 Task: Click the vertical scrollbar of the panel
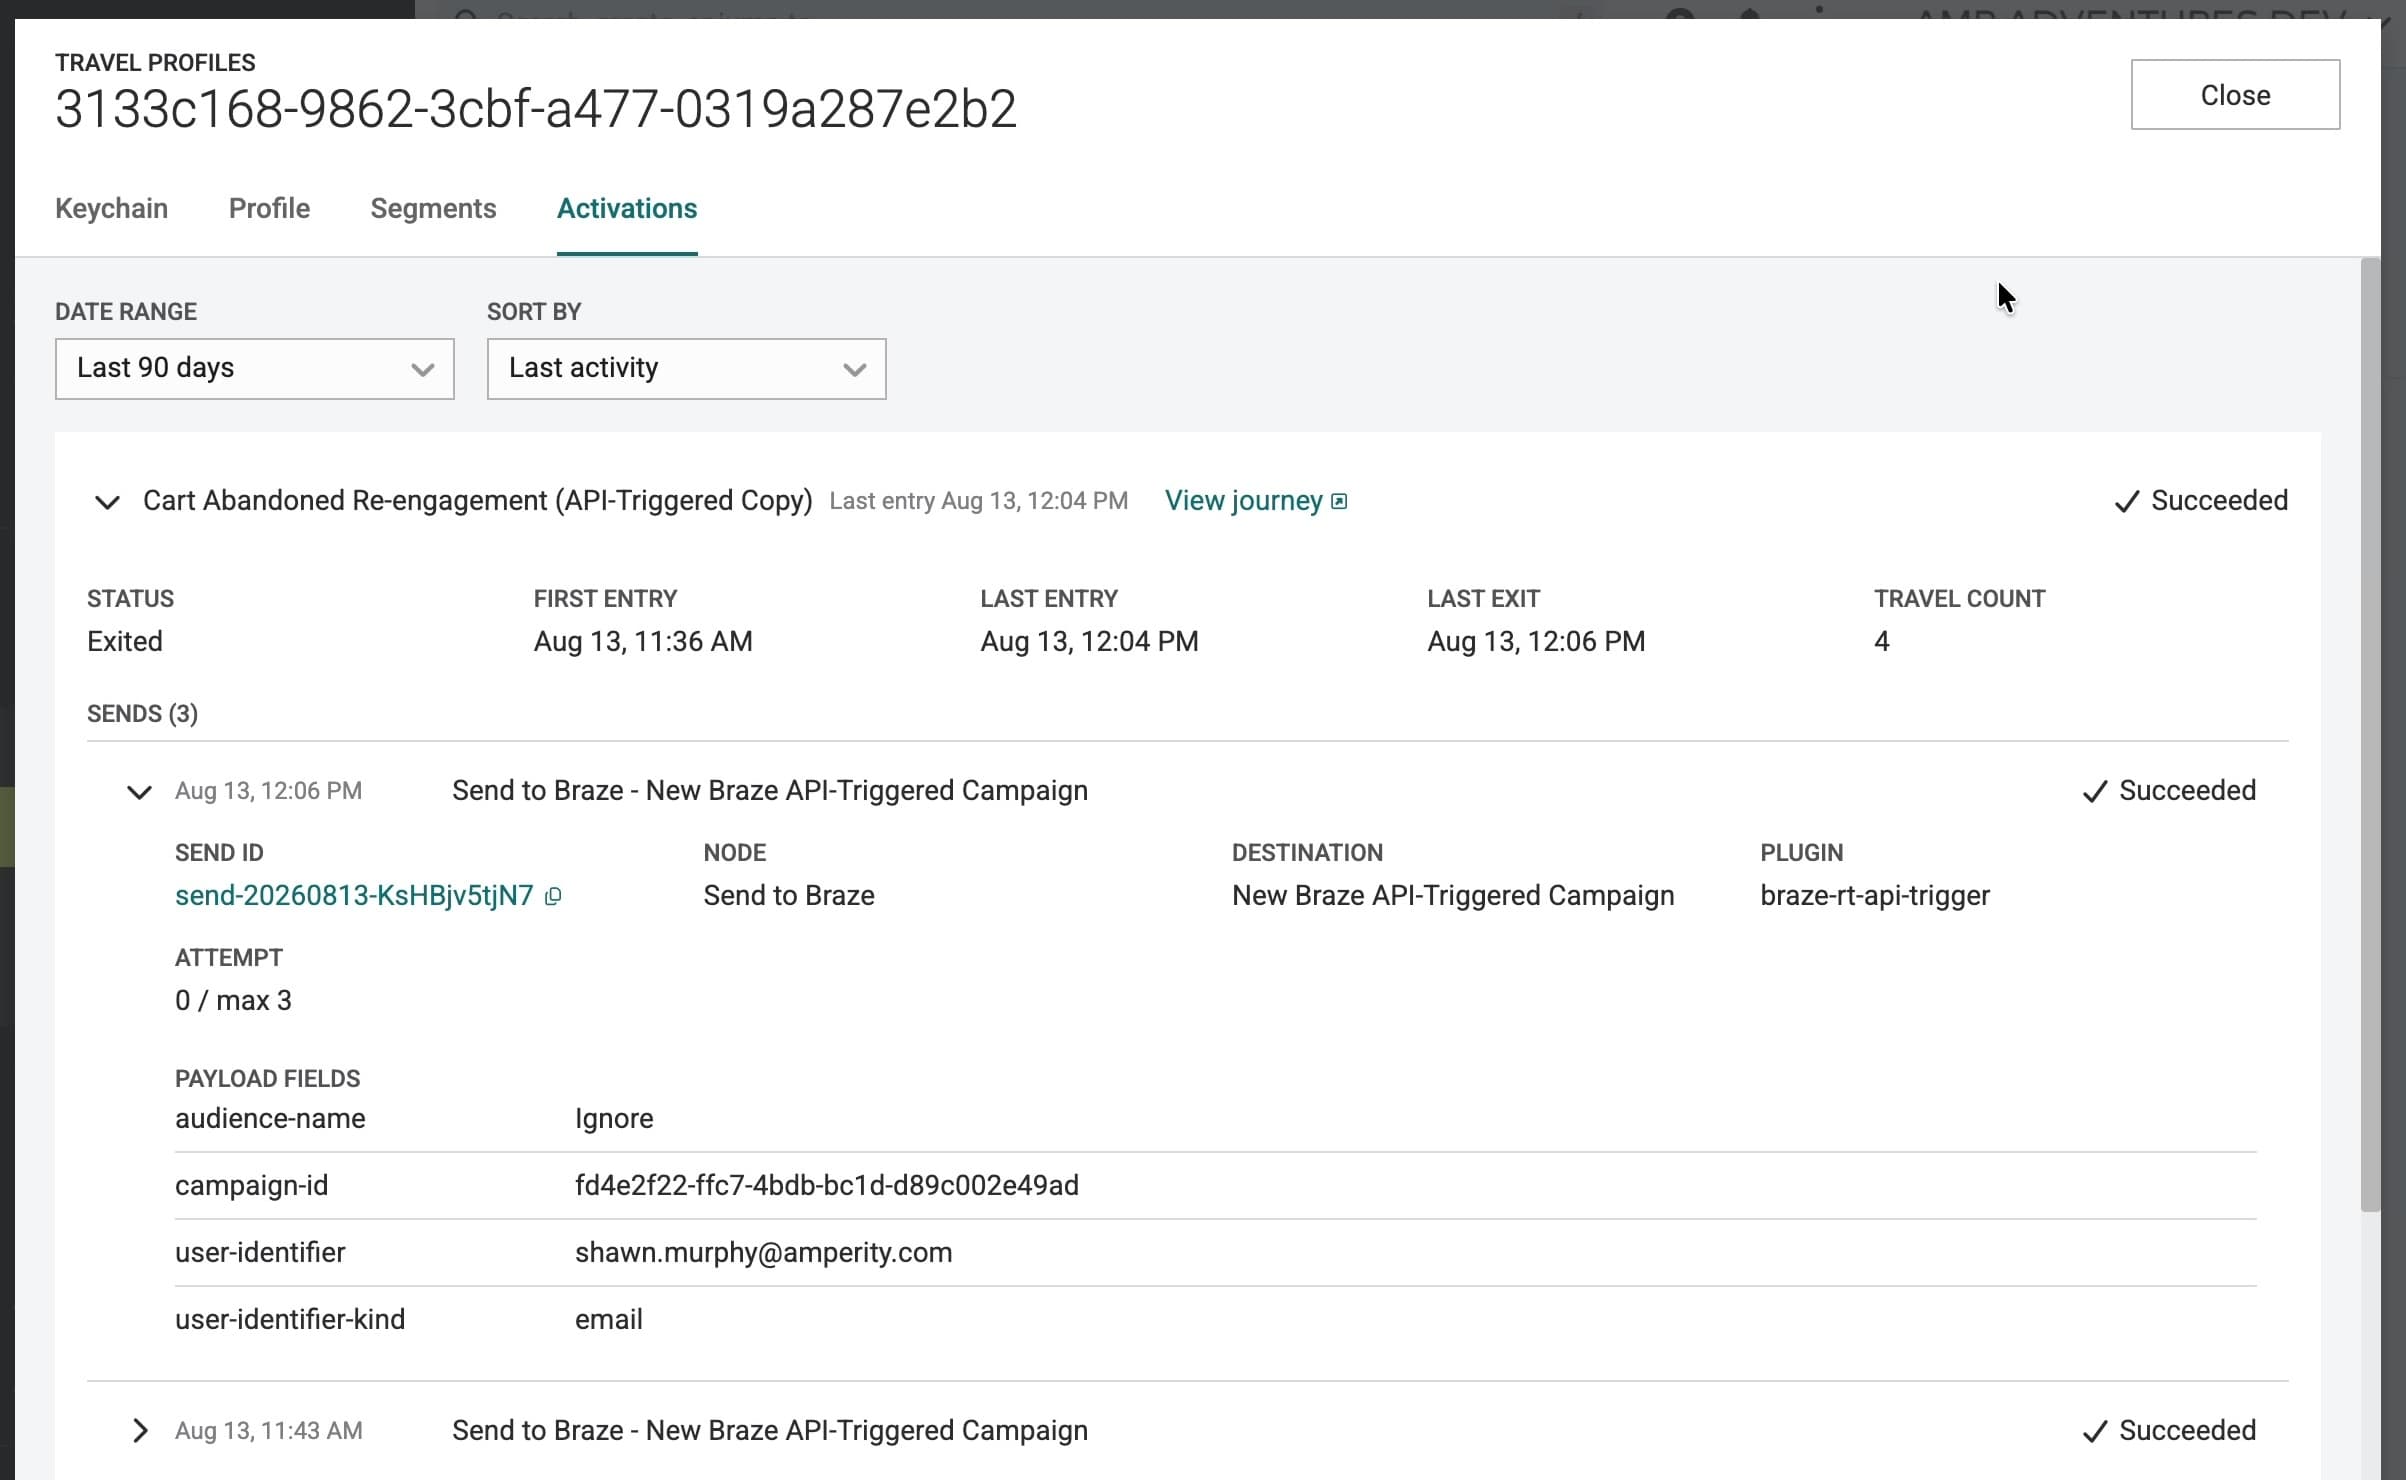[2370, 735]
